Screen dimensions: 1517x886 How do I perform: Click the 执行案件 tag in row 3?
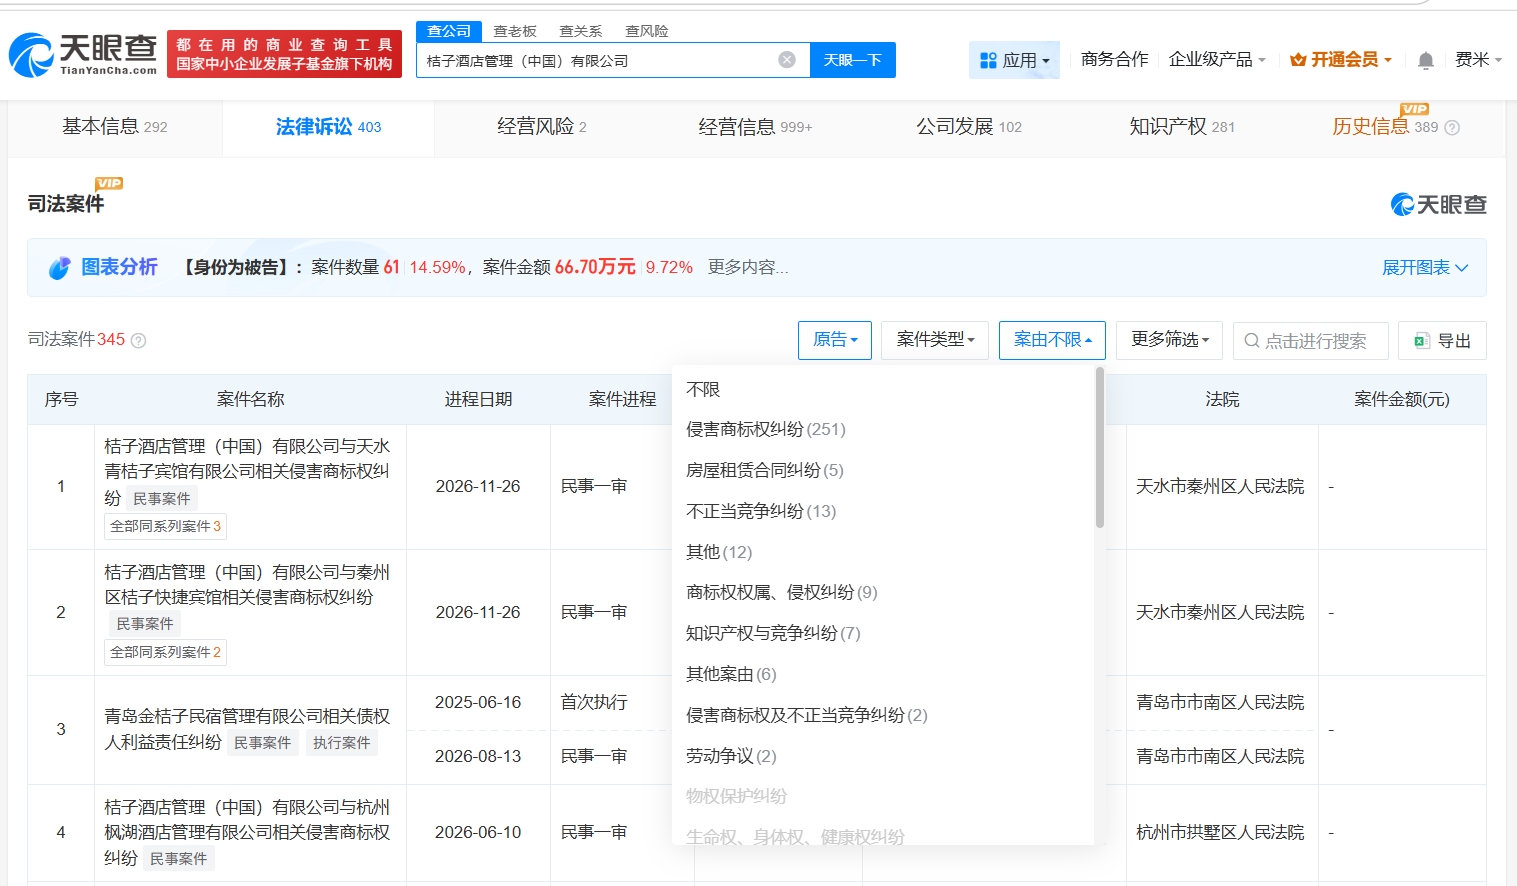click(341, 743)
